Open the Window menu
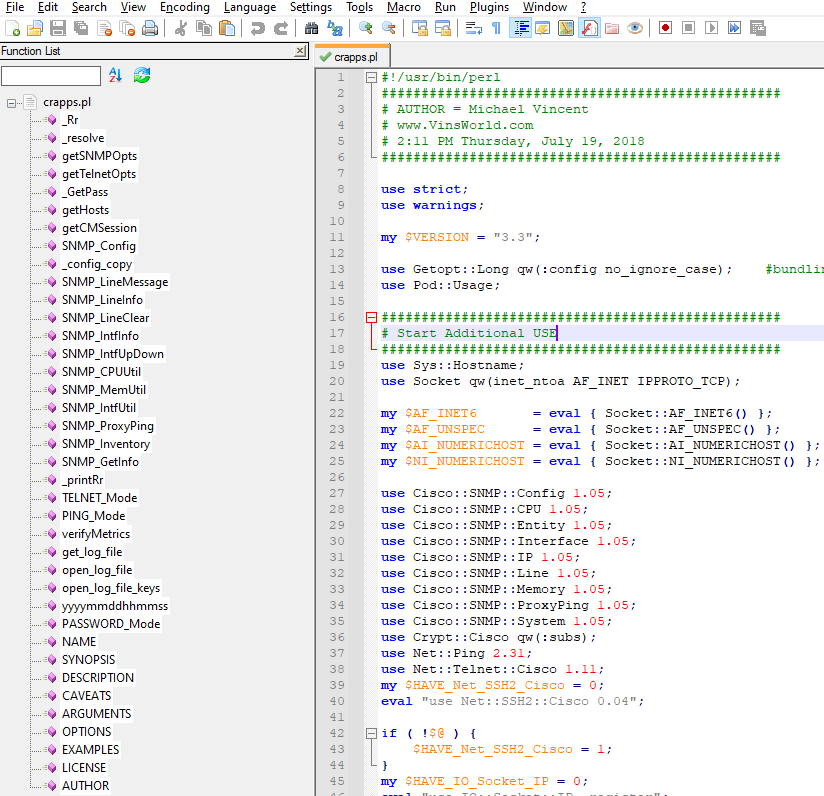The width and height of the screenshot is (824, 796). click(x=544, y=7)
